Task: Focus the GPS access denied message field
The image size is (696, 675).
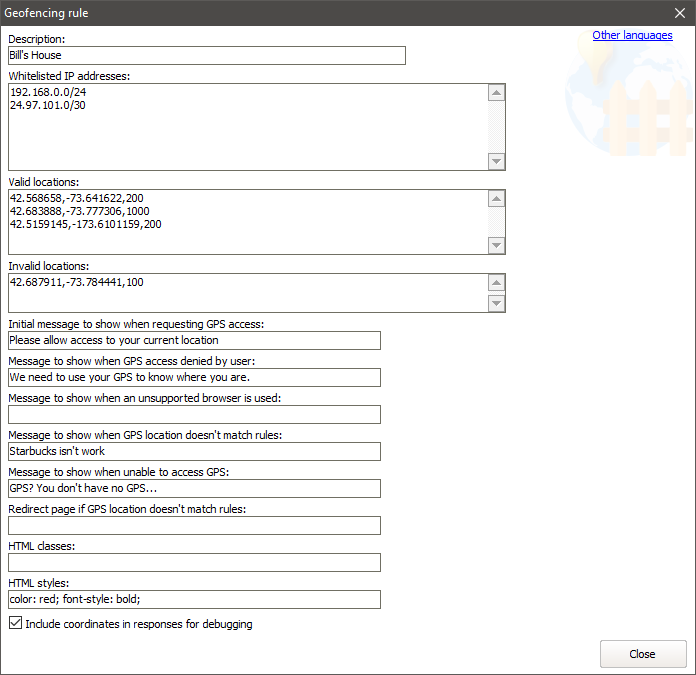Action: (194, 377)
